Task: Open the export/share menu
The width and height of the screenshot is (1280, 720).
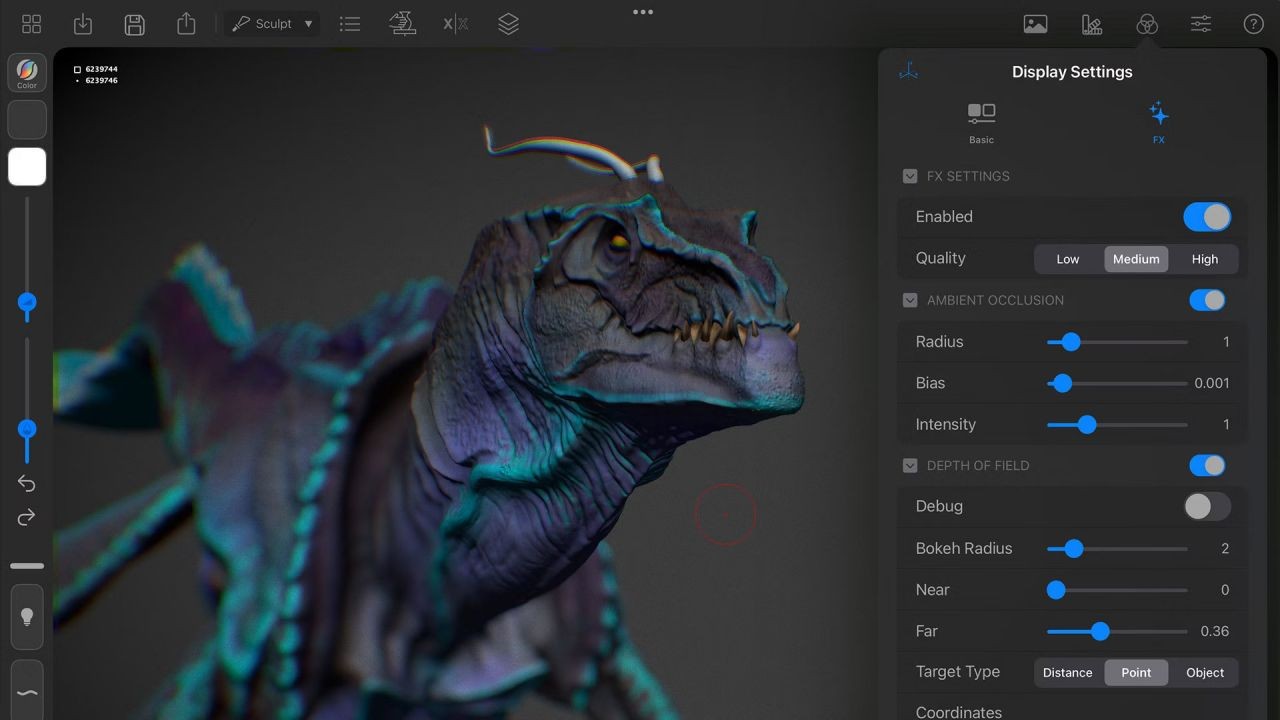Action: point(186,23)
